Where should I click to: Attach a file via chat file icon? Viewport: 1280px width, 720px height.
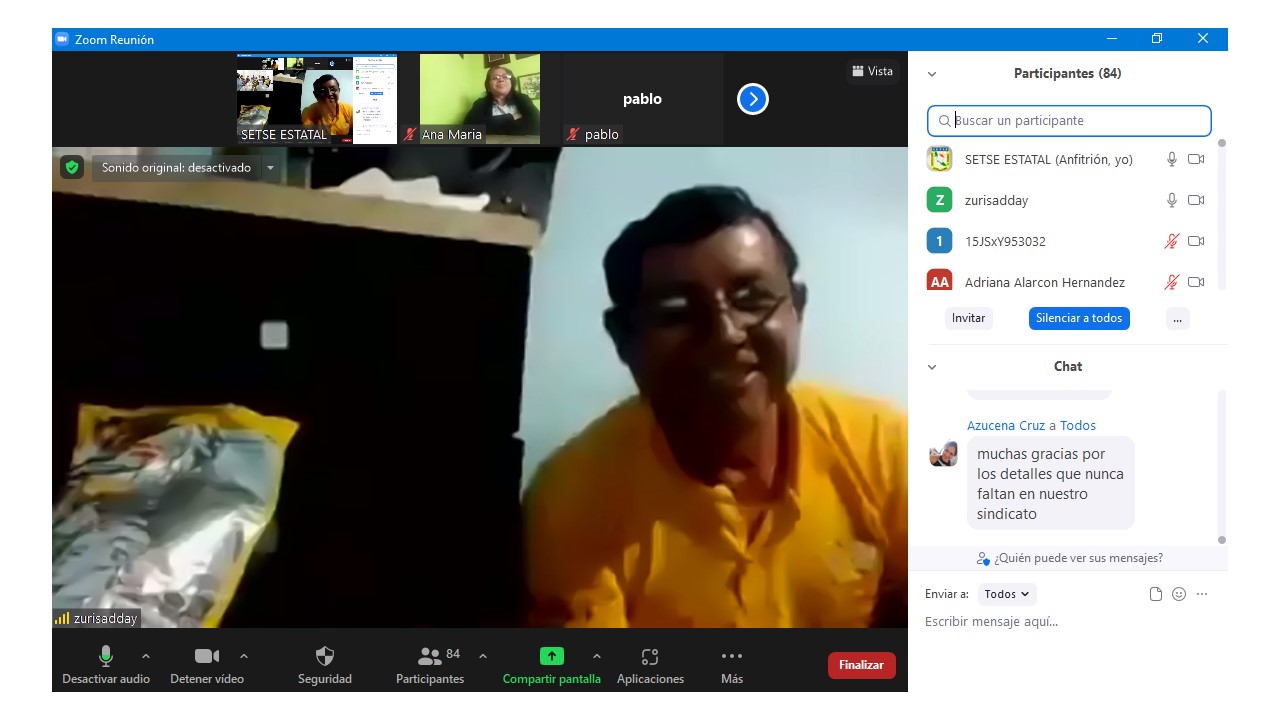(x=1156, y=594)
